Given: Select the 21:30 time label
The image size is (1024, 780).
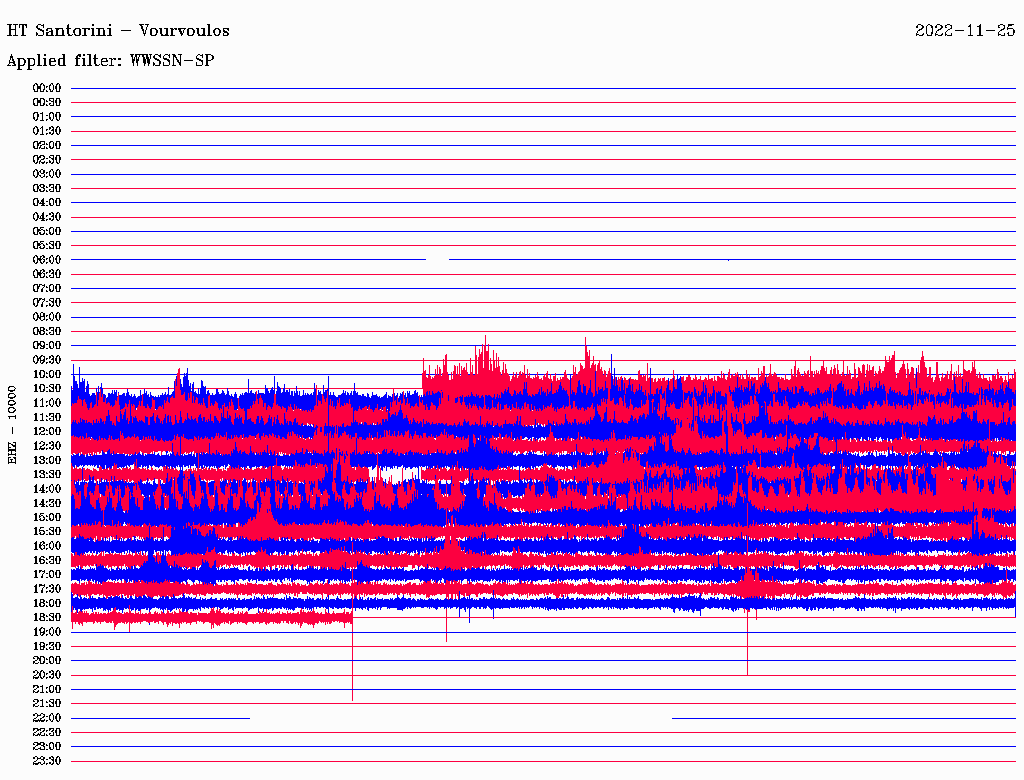Looking at the screenshot, I should pyautogui.click(x=47, y=703).
